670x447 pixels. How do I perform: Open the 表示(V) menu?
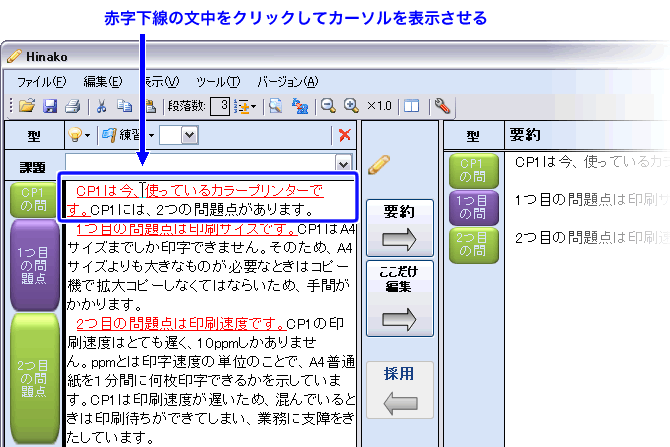[162, 82]
